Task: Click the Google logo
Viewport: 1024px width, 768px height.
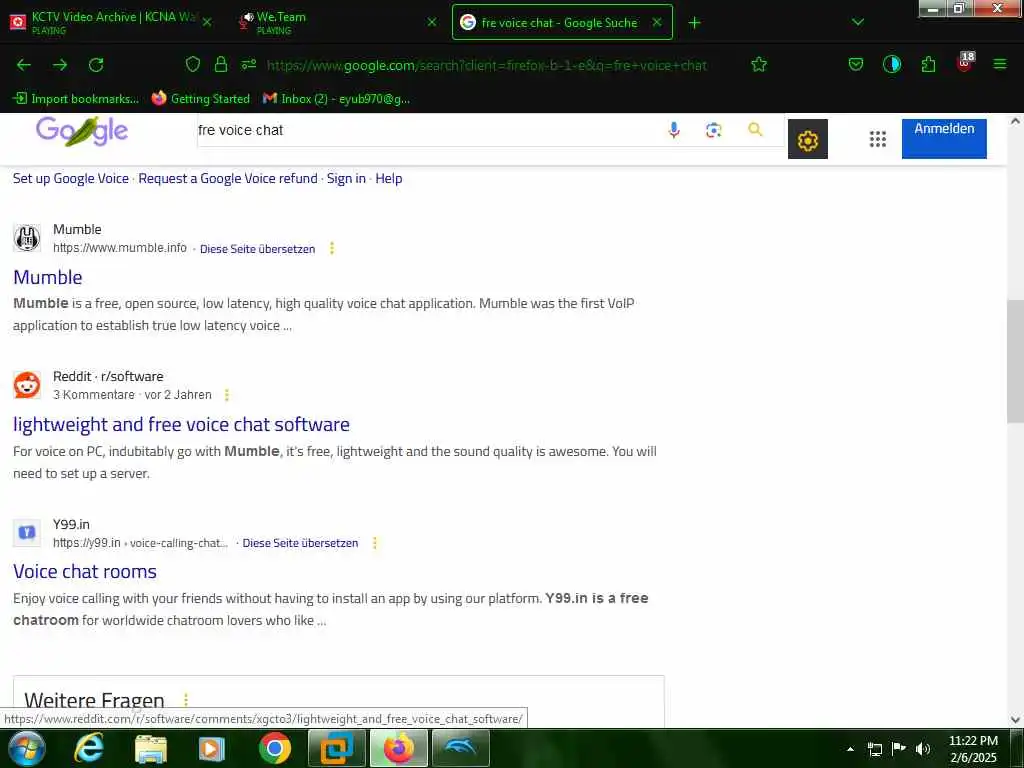Action: (82, 131)
